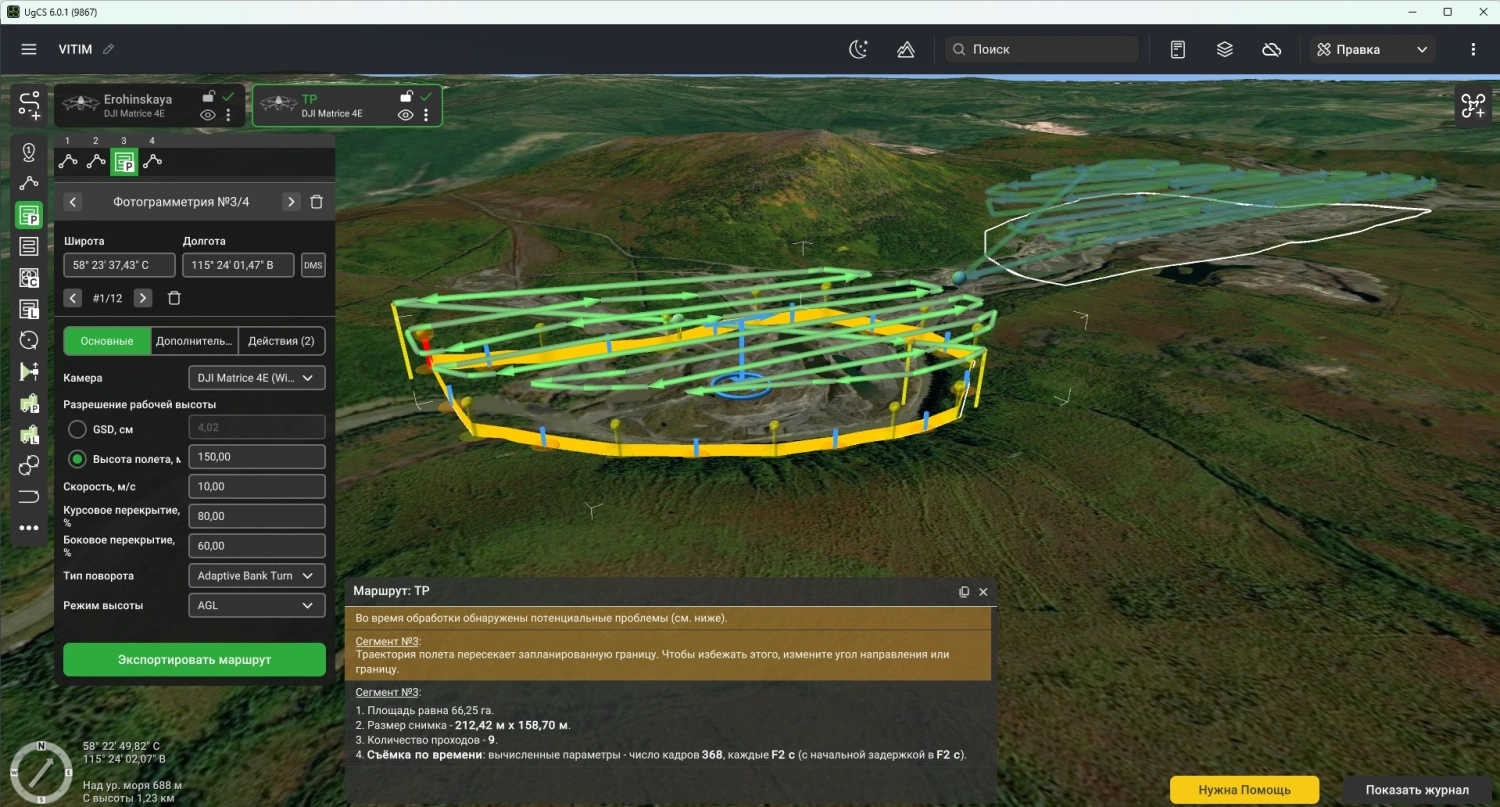Viewport: 1500px width, 807px height.
Task: Open the Правка mode dropdown
Action: 1372,49
